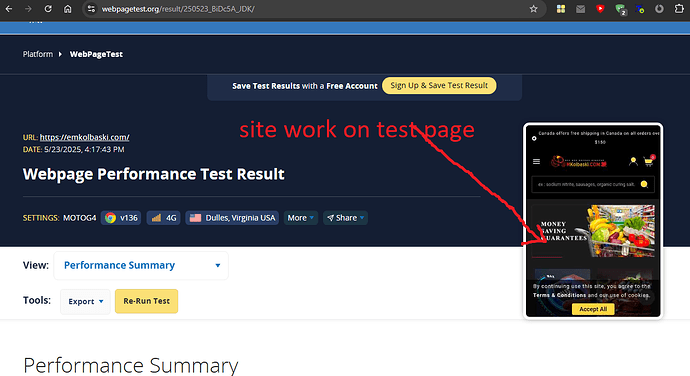Open the mail extension icon
This screenshot has height=376, width=690.
coord(580,9)
